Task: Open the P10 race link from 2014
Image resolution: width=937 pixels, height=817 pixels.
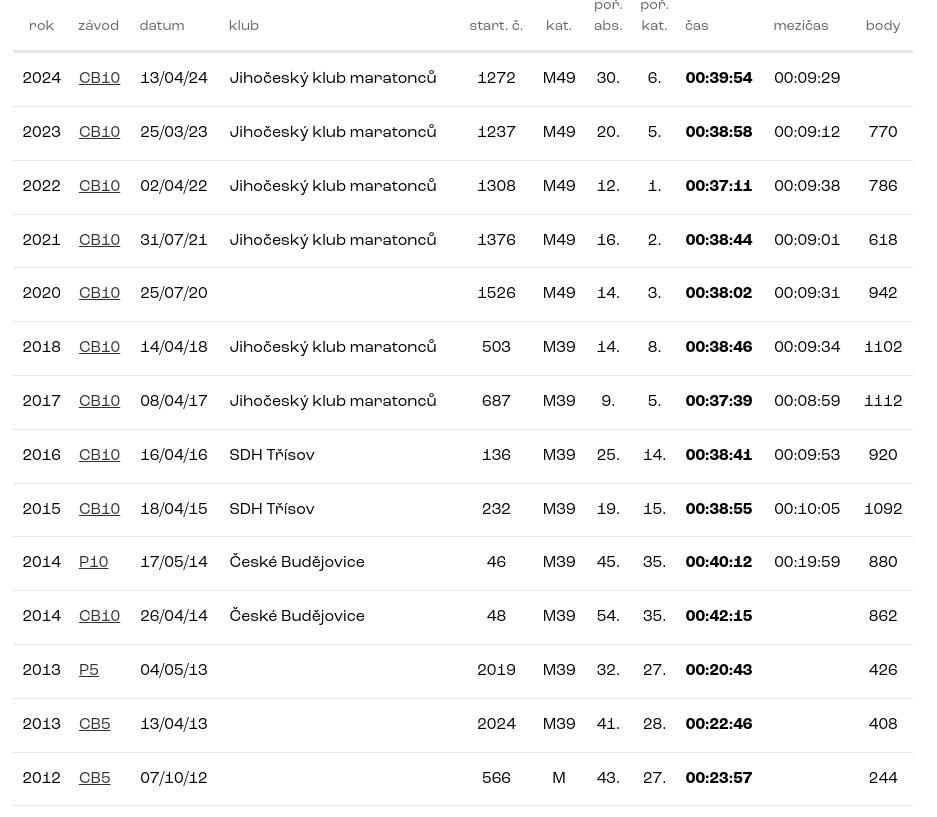Action: [93, 563]
